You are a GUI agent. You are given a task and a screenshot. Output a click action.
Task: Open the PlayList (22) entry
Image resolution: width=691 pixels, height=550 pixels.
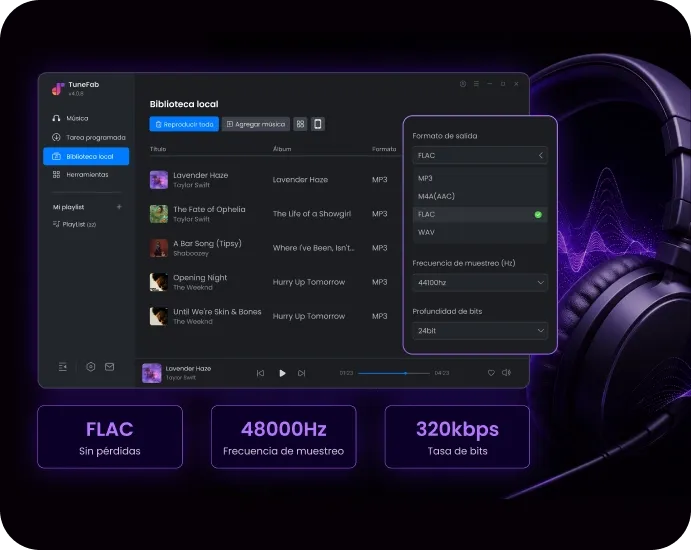pos(74,224)
